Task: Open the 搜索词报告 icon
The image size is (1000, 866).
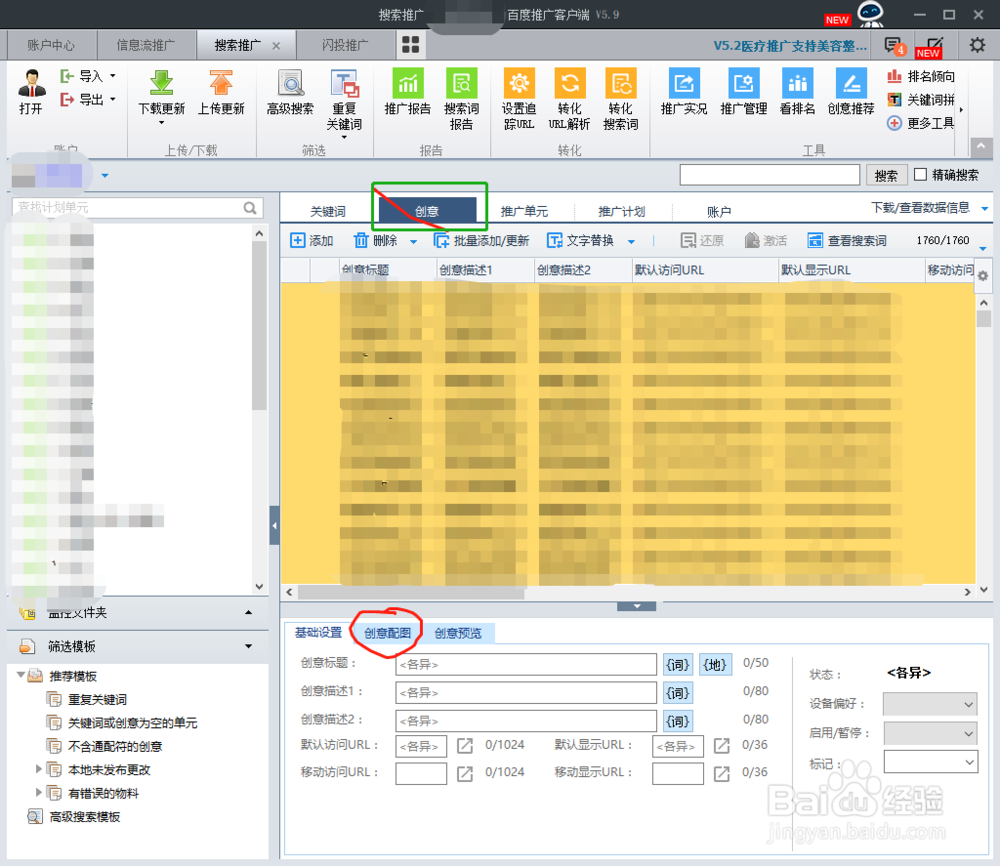Action: point(461,83)
